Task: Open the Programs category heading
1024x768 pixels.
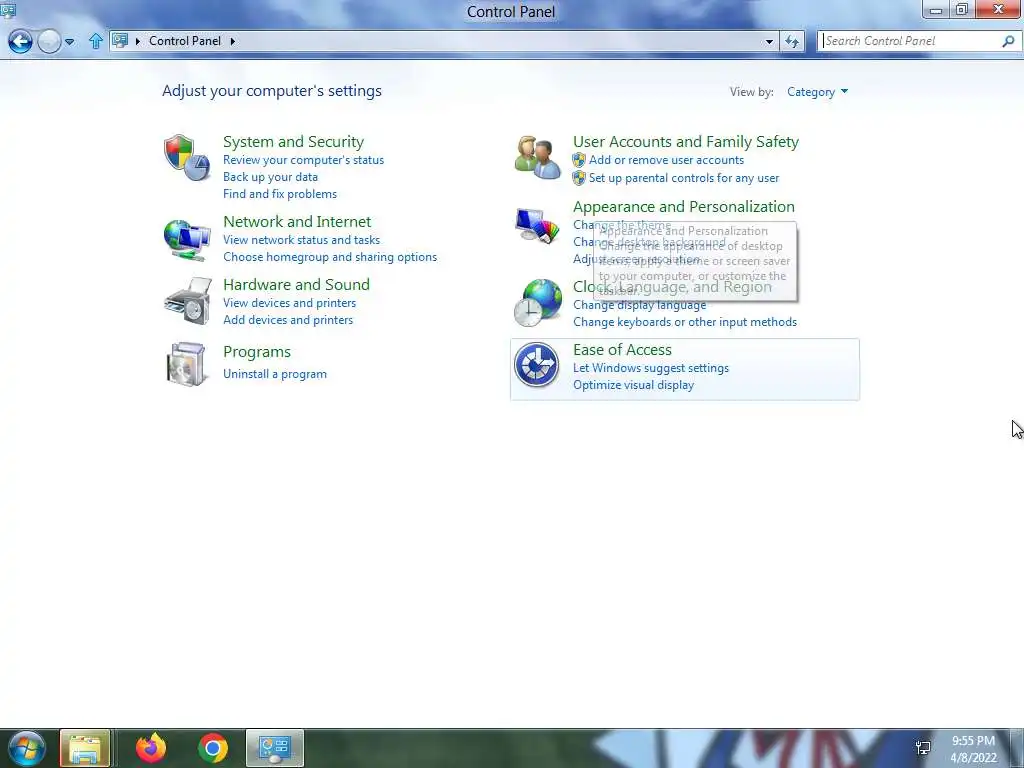Action: click(x=257, y=352)
